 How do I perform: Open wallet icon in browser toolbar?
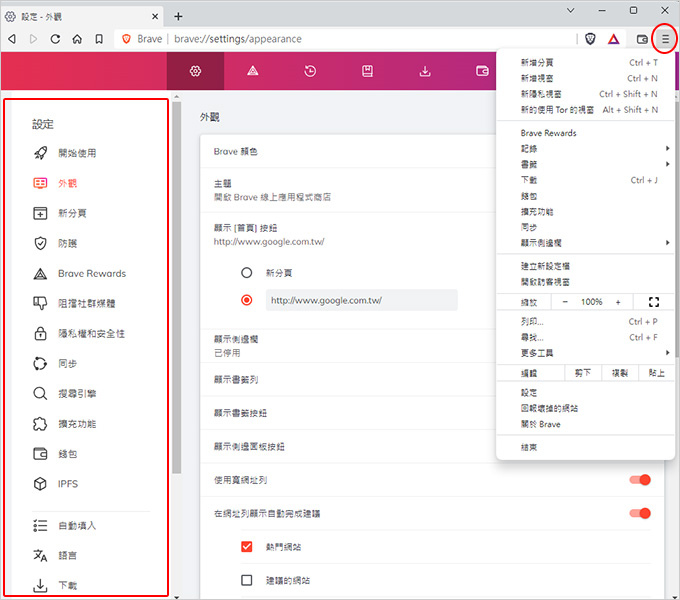point(642,39)
